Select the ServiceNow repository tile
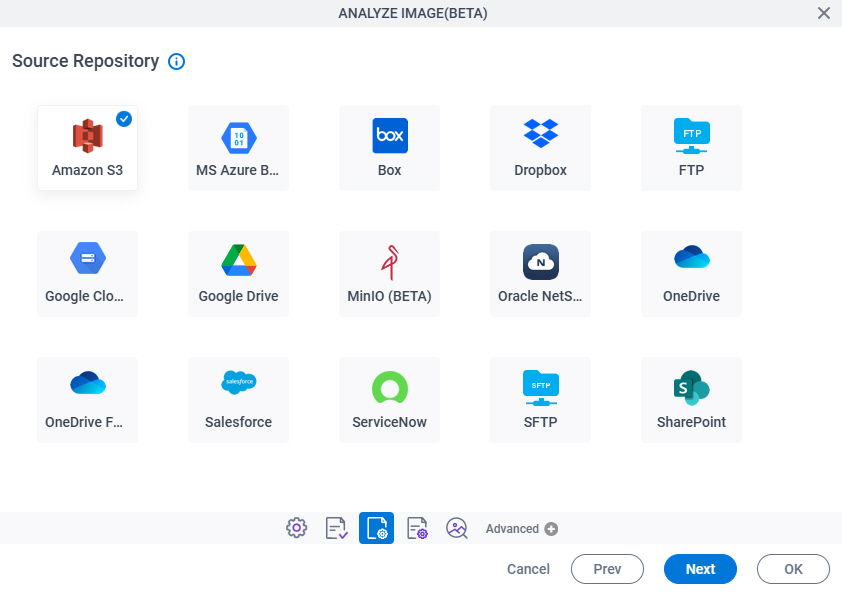Image resolution: width=842 pixels, height=592 pixels. [x=389, y=400]
